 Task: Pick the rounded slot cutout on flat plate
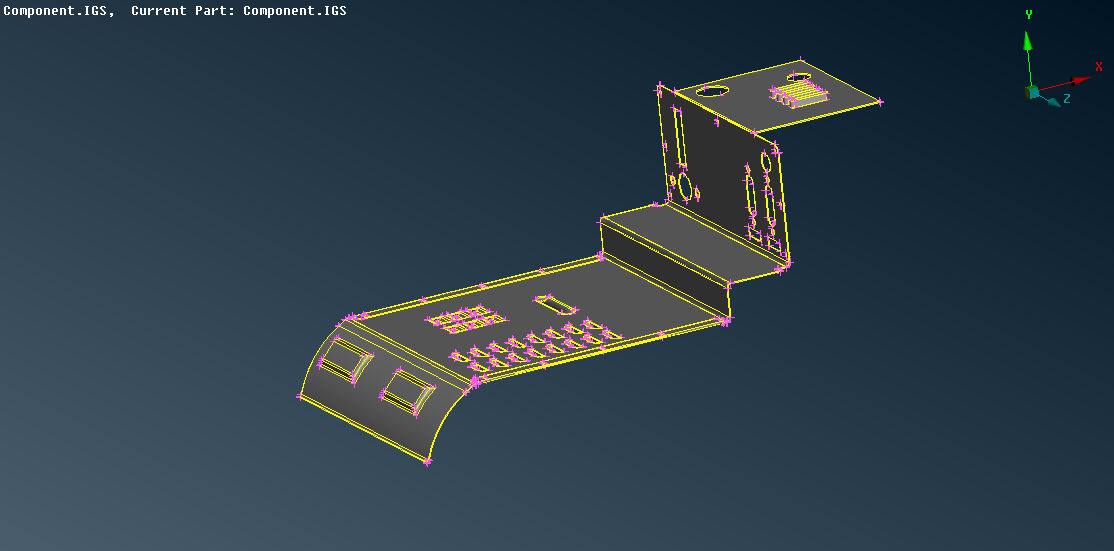[555, 303]
